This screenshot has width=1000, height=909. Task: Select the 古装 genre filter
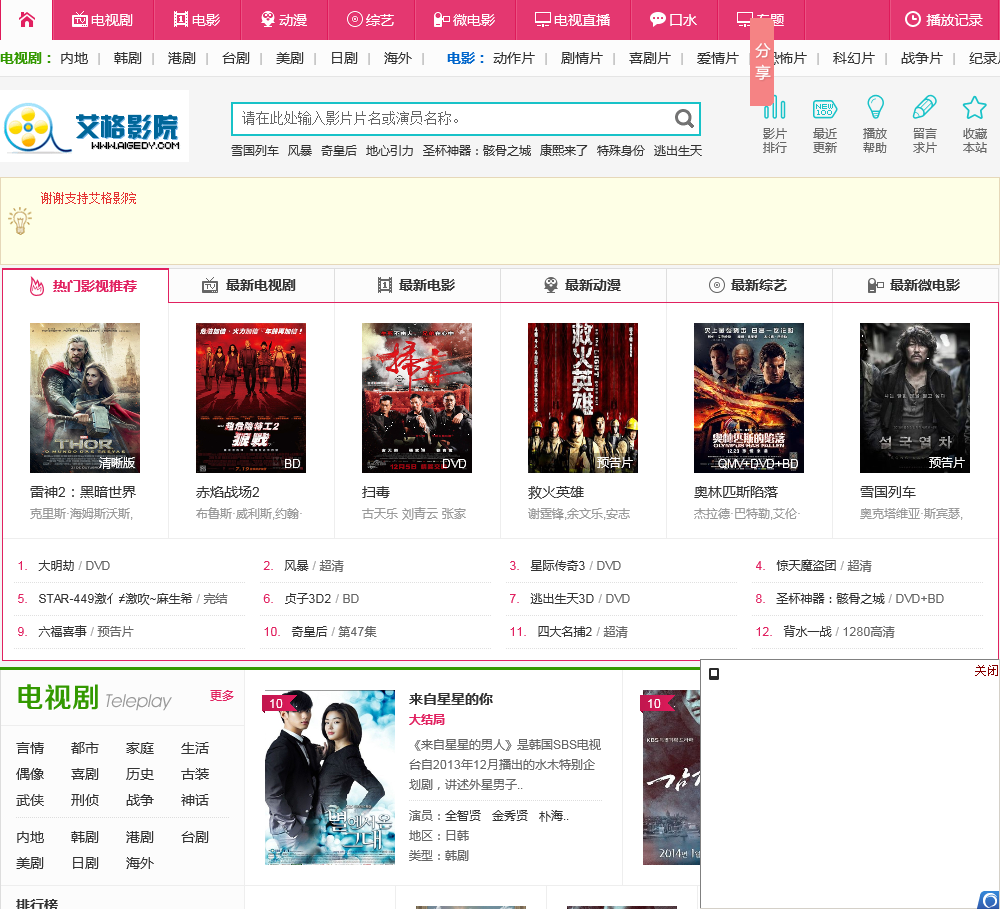pos(195,774)
